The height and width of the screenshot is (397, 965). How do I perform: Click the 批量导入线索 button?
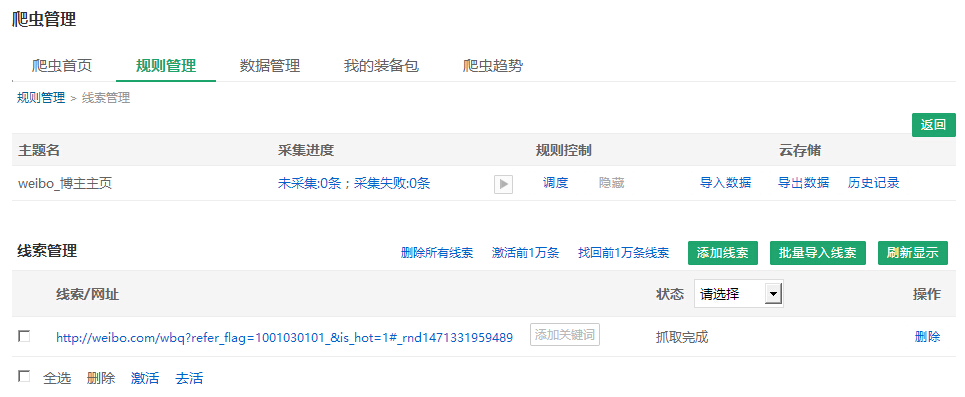tap(817, 253)
